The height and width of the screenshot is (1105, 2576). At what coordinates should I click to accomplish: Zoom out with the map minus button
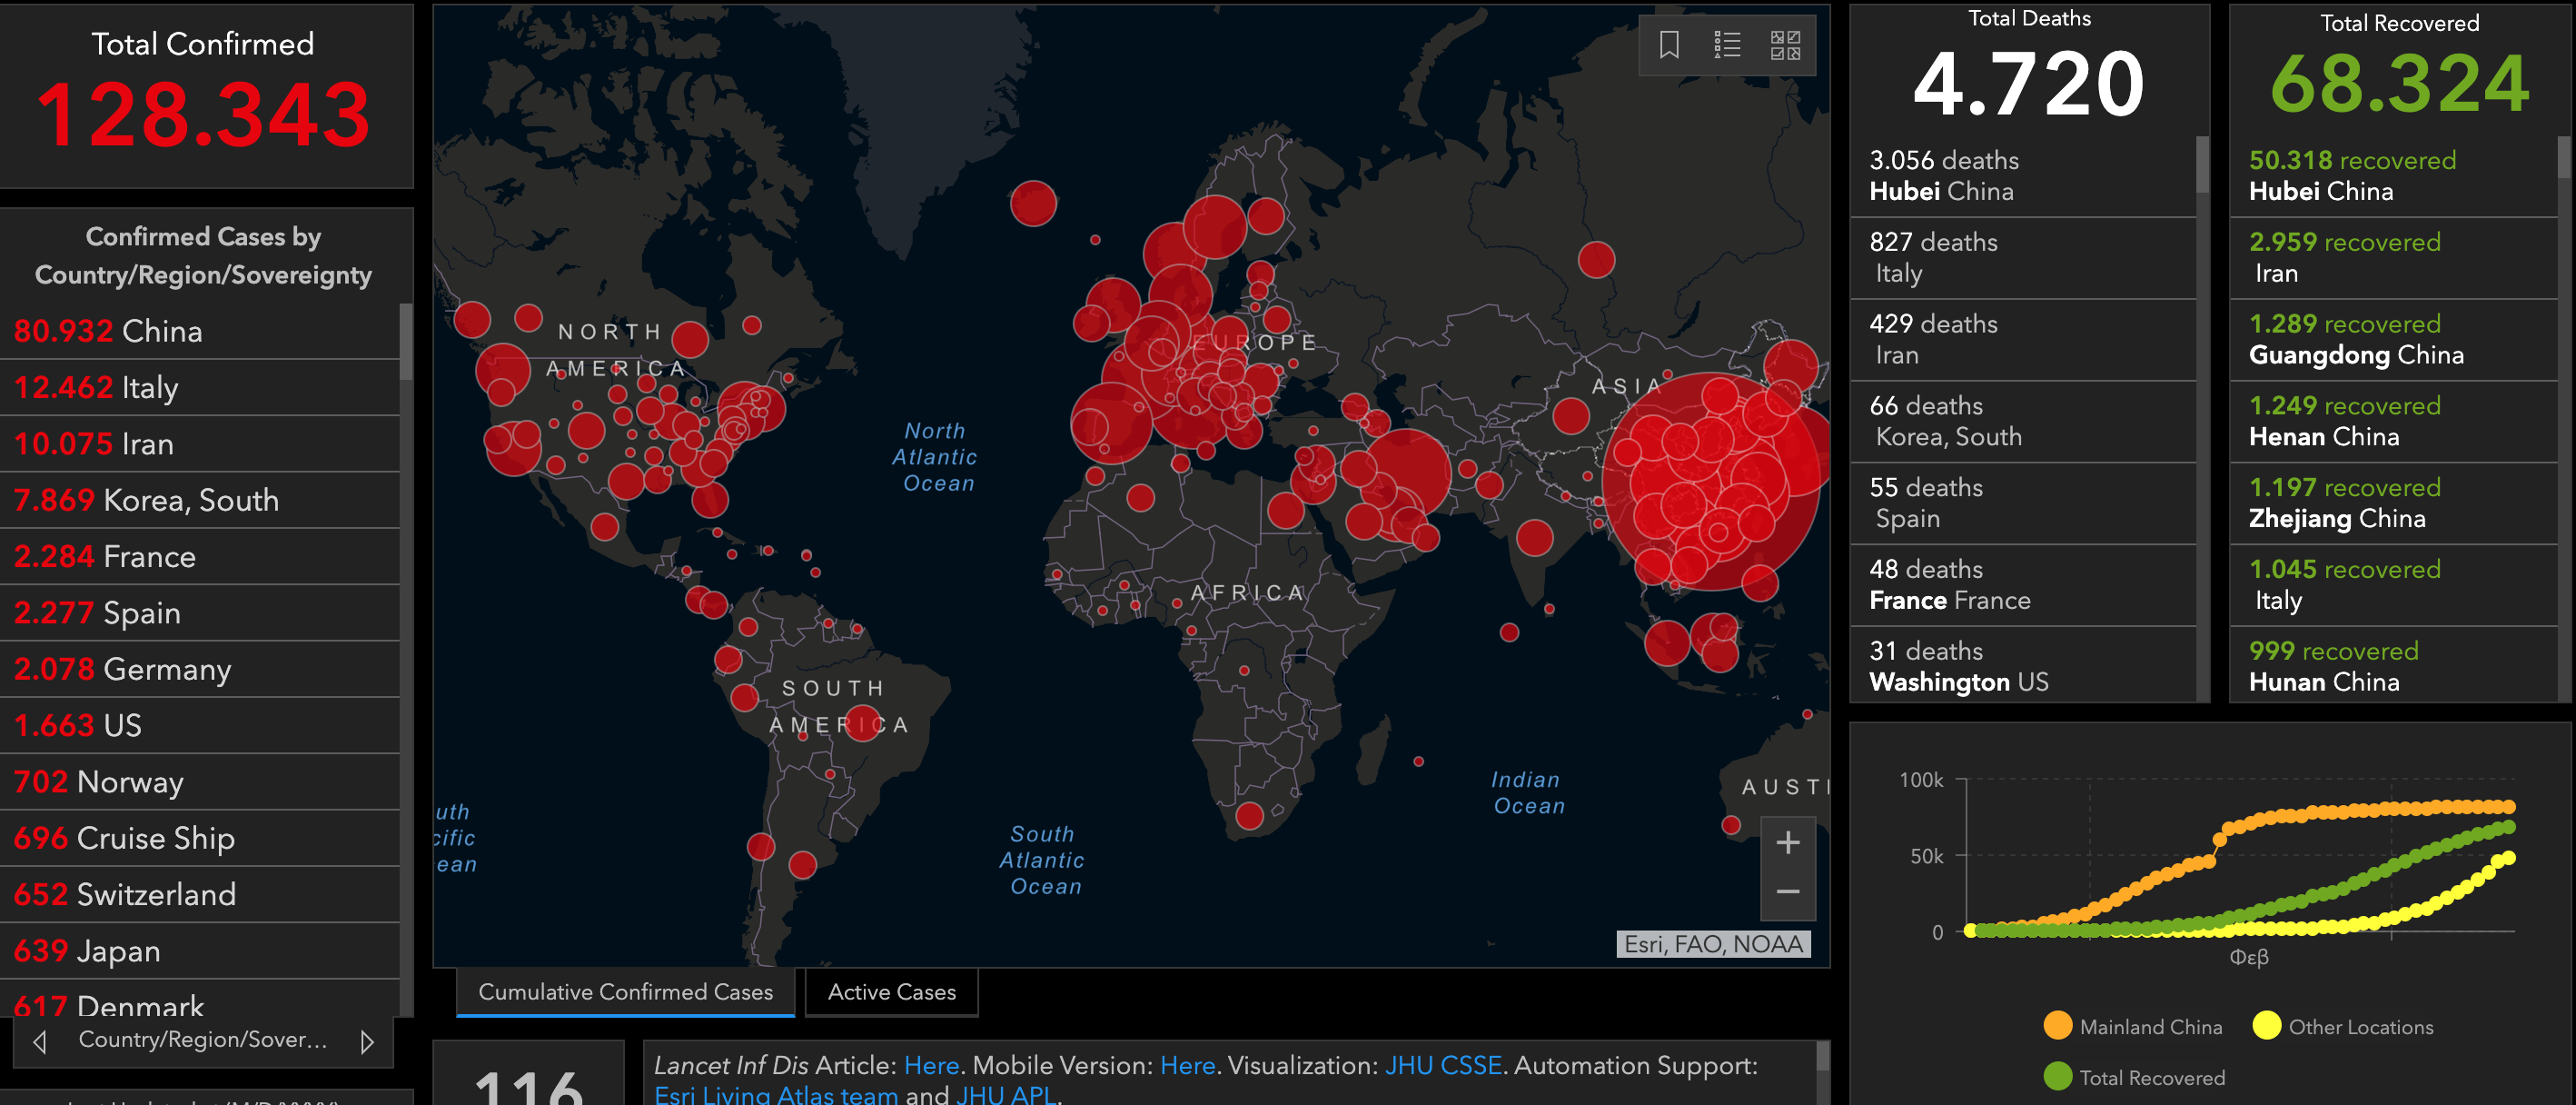tap(1788, 891)
